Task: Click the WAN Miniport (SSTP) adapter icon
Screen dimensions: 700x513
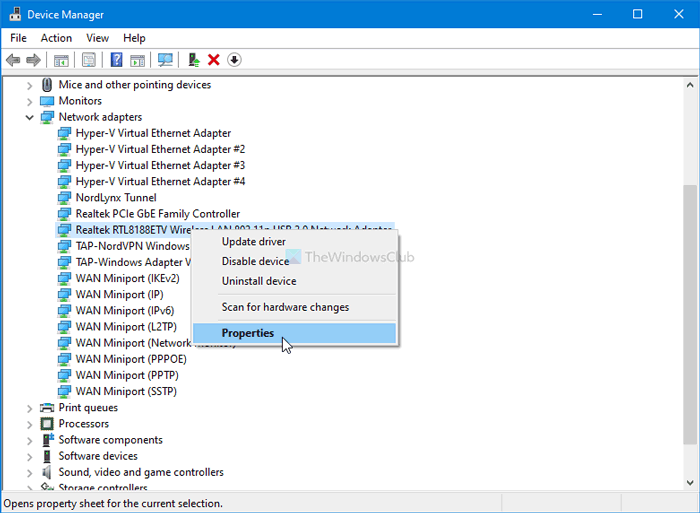Action: coord(64,391)
